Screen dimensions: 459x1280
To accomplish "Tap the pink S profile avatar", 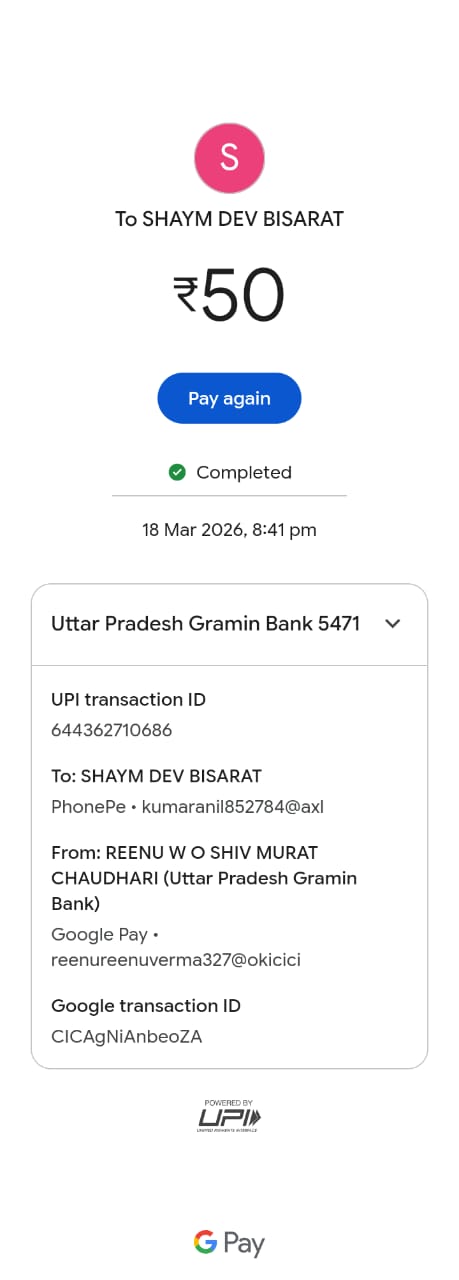I will coord(229,157).
